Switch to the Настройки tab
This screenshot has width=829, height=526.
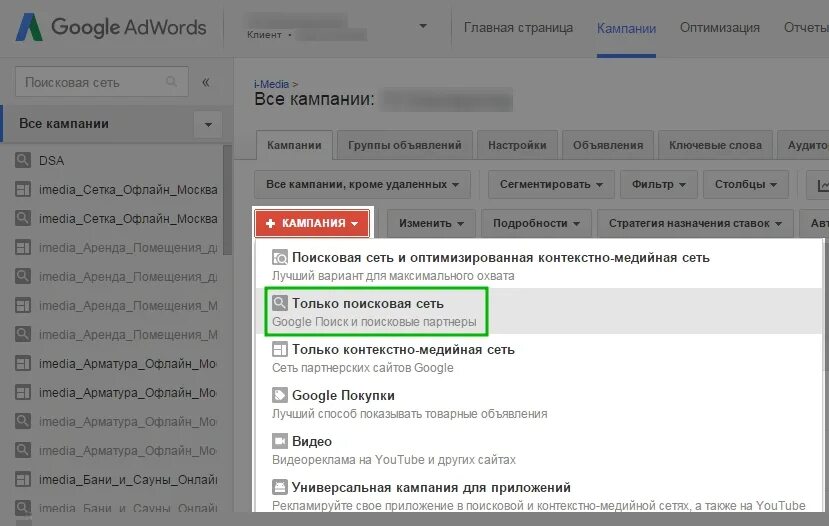[517, 145]
